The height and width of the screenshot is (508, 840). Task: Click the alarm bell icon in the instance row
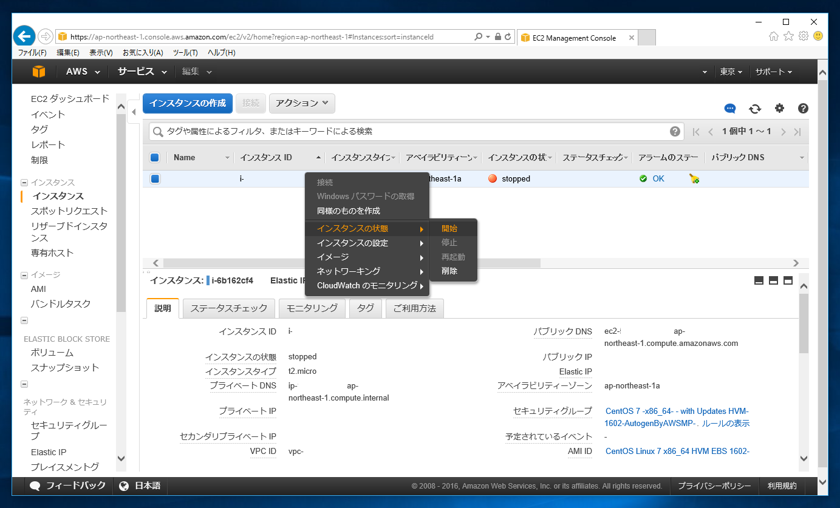click(694, 178)
